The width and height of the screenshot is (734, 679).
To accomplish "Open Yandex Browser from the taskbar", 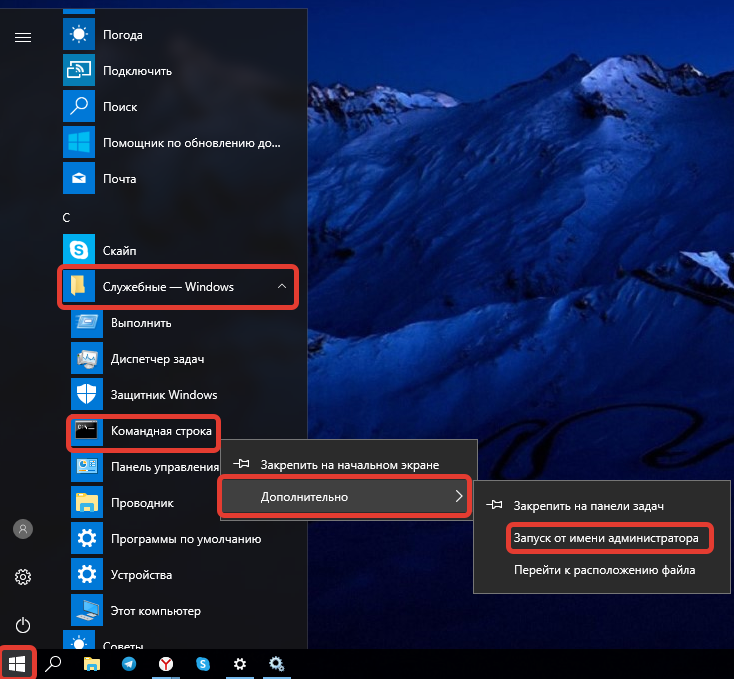I will click(166, 664).
